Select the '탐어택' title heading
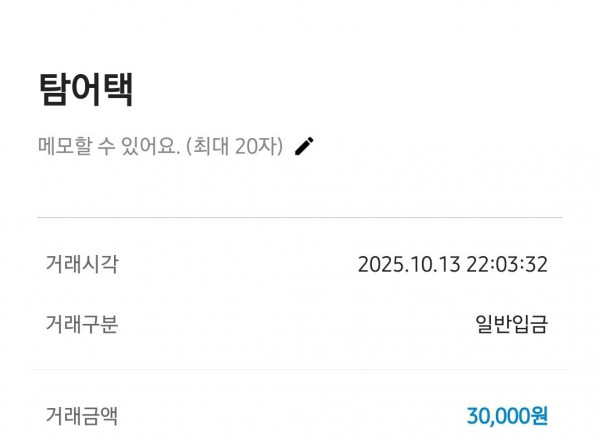Viewport: 600px width, 437px height. [x=86, y=89]
